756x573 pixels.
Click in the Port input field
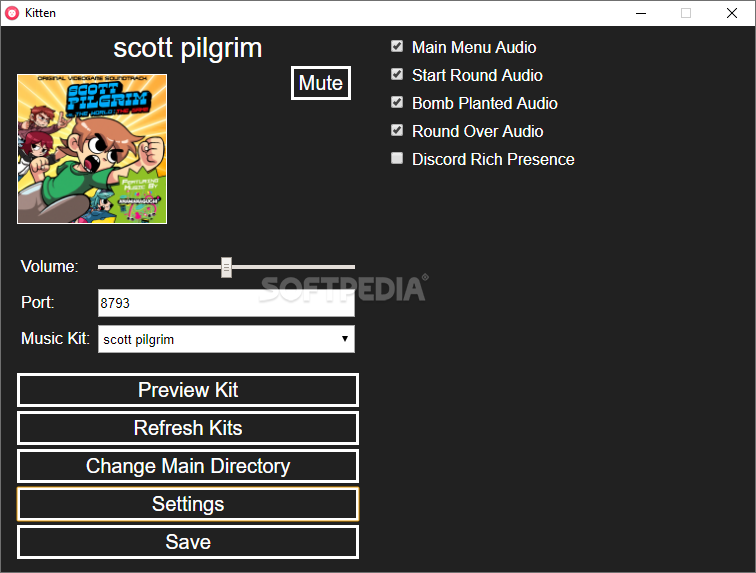[226, 303]
